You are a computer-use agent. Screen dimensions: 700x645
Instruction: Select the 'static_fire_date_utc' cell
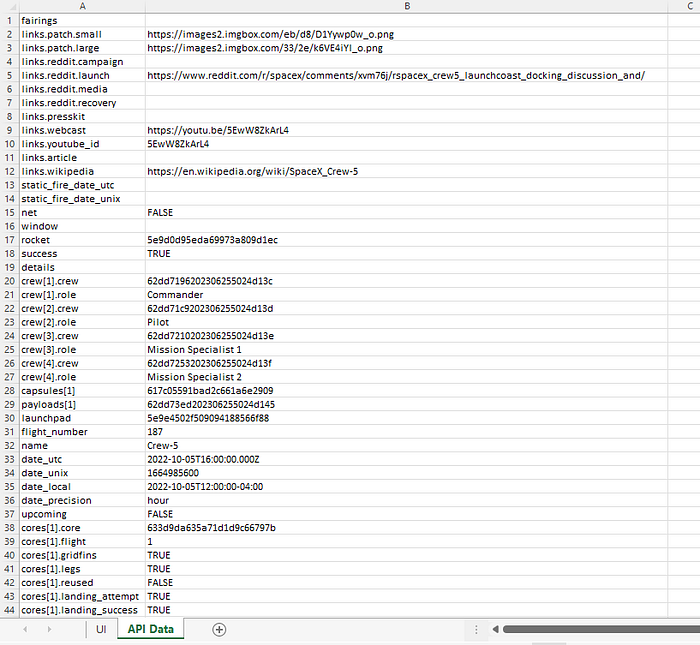[x=83, y=185]
